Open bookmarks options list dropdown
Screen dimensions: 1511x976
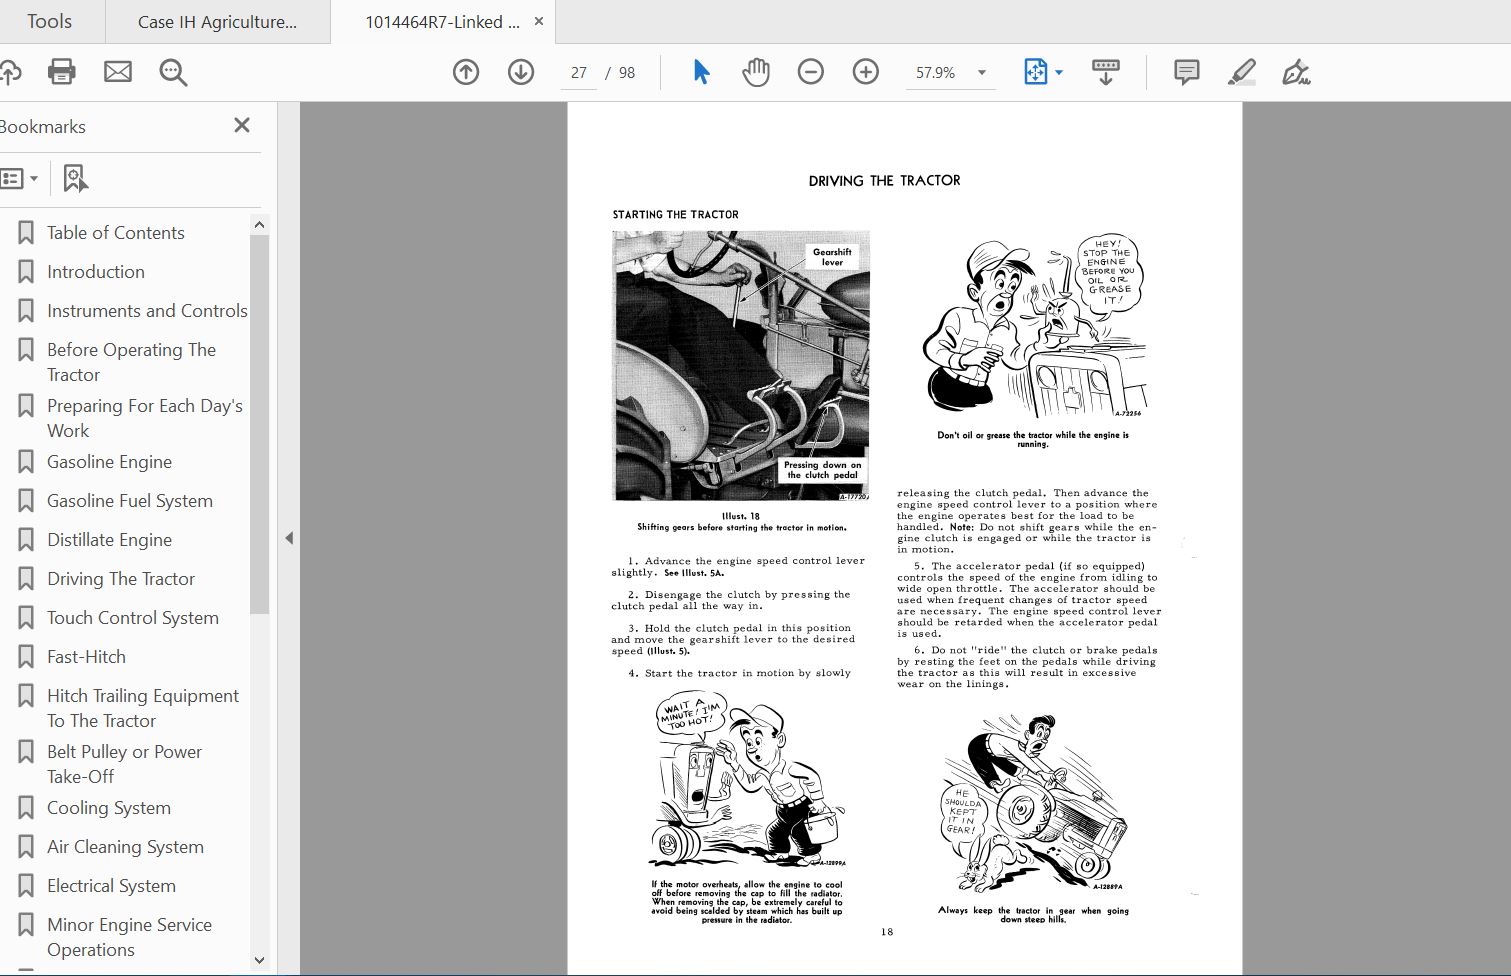tap(20, 179)
